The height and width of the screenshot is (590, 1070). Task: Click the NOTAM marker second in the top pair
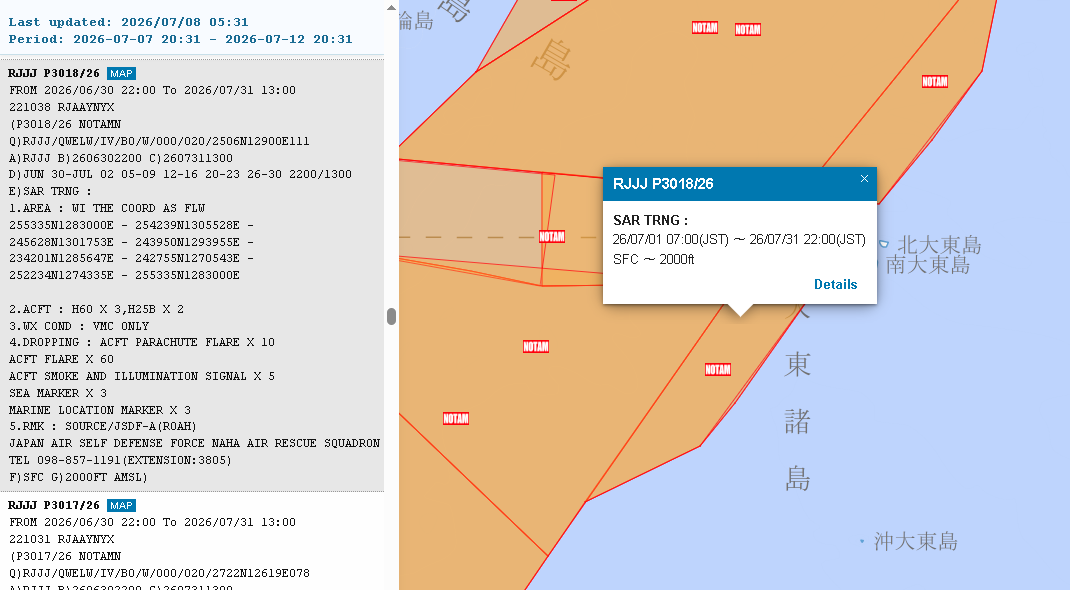click(x=748, y=29)
